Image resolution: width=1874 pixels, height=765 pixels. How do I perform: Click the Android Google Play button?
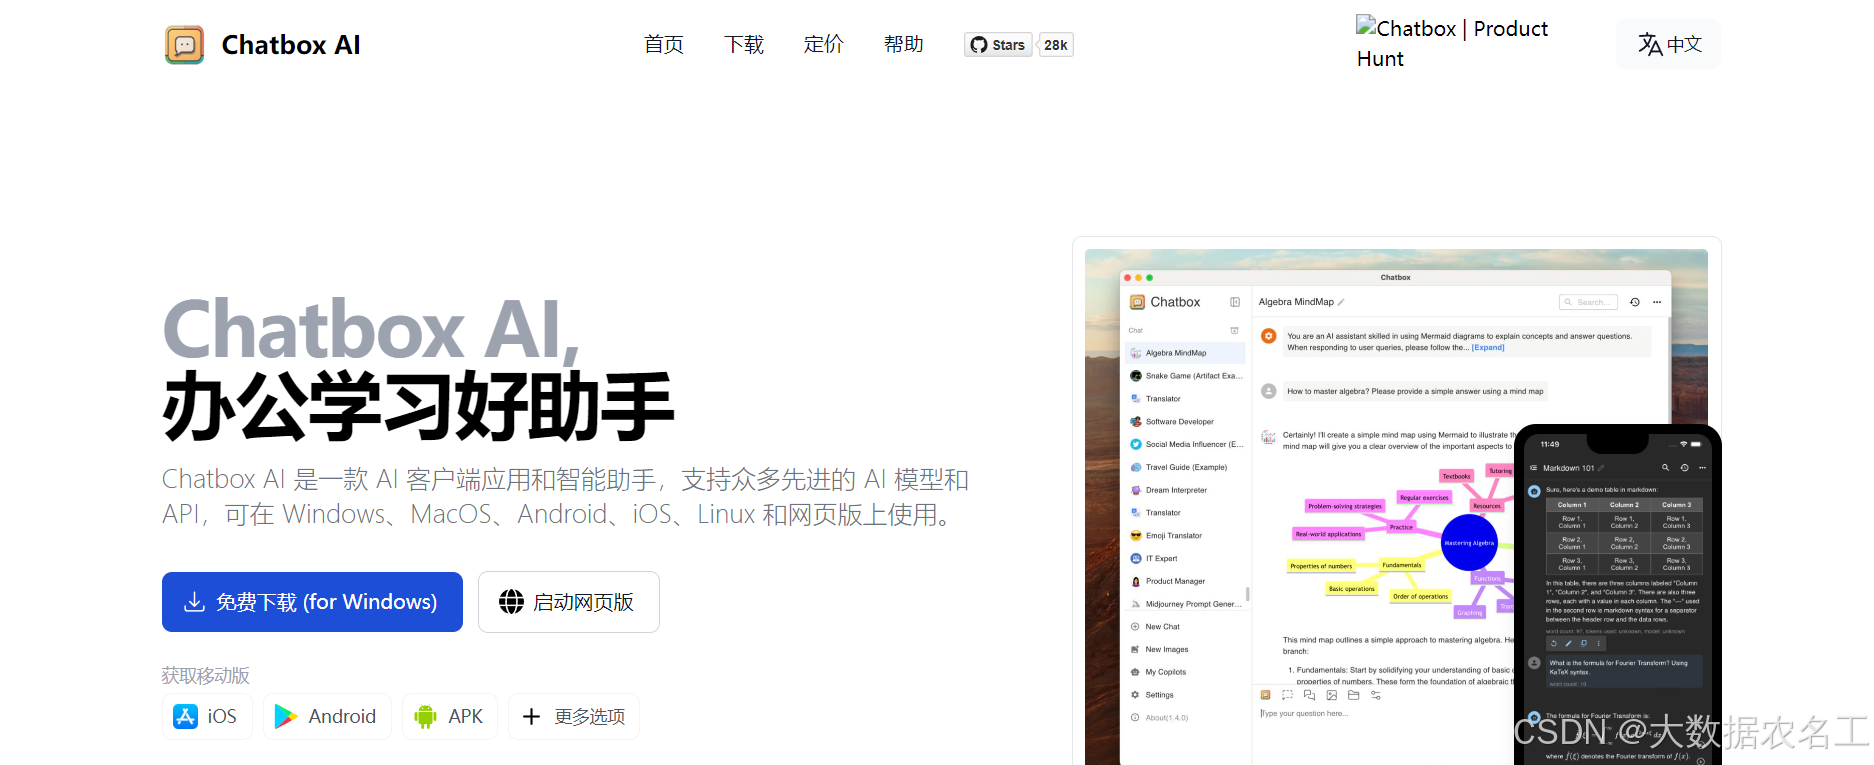pos(327,716)
